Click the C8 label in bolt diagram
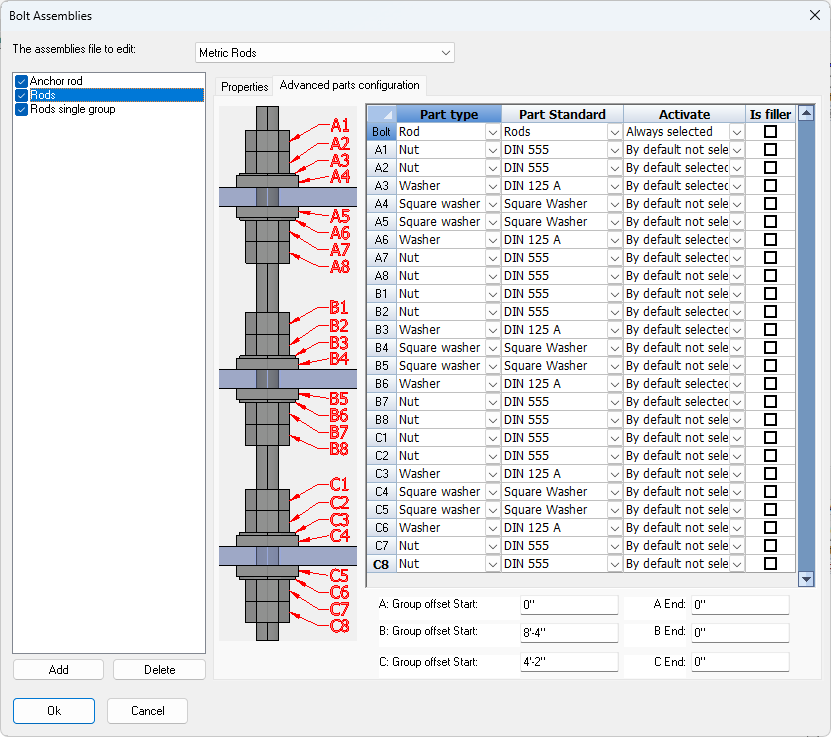Image resolution: width=831 pixels, height=737 pixels. [x=339, y=626]
